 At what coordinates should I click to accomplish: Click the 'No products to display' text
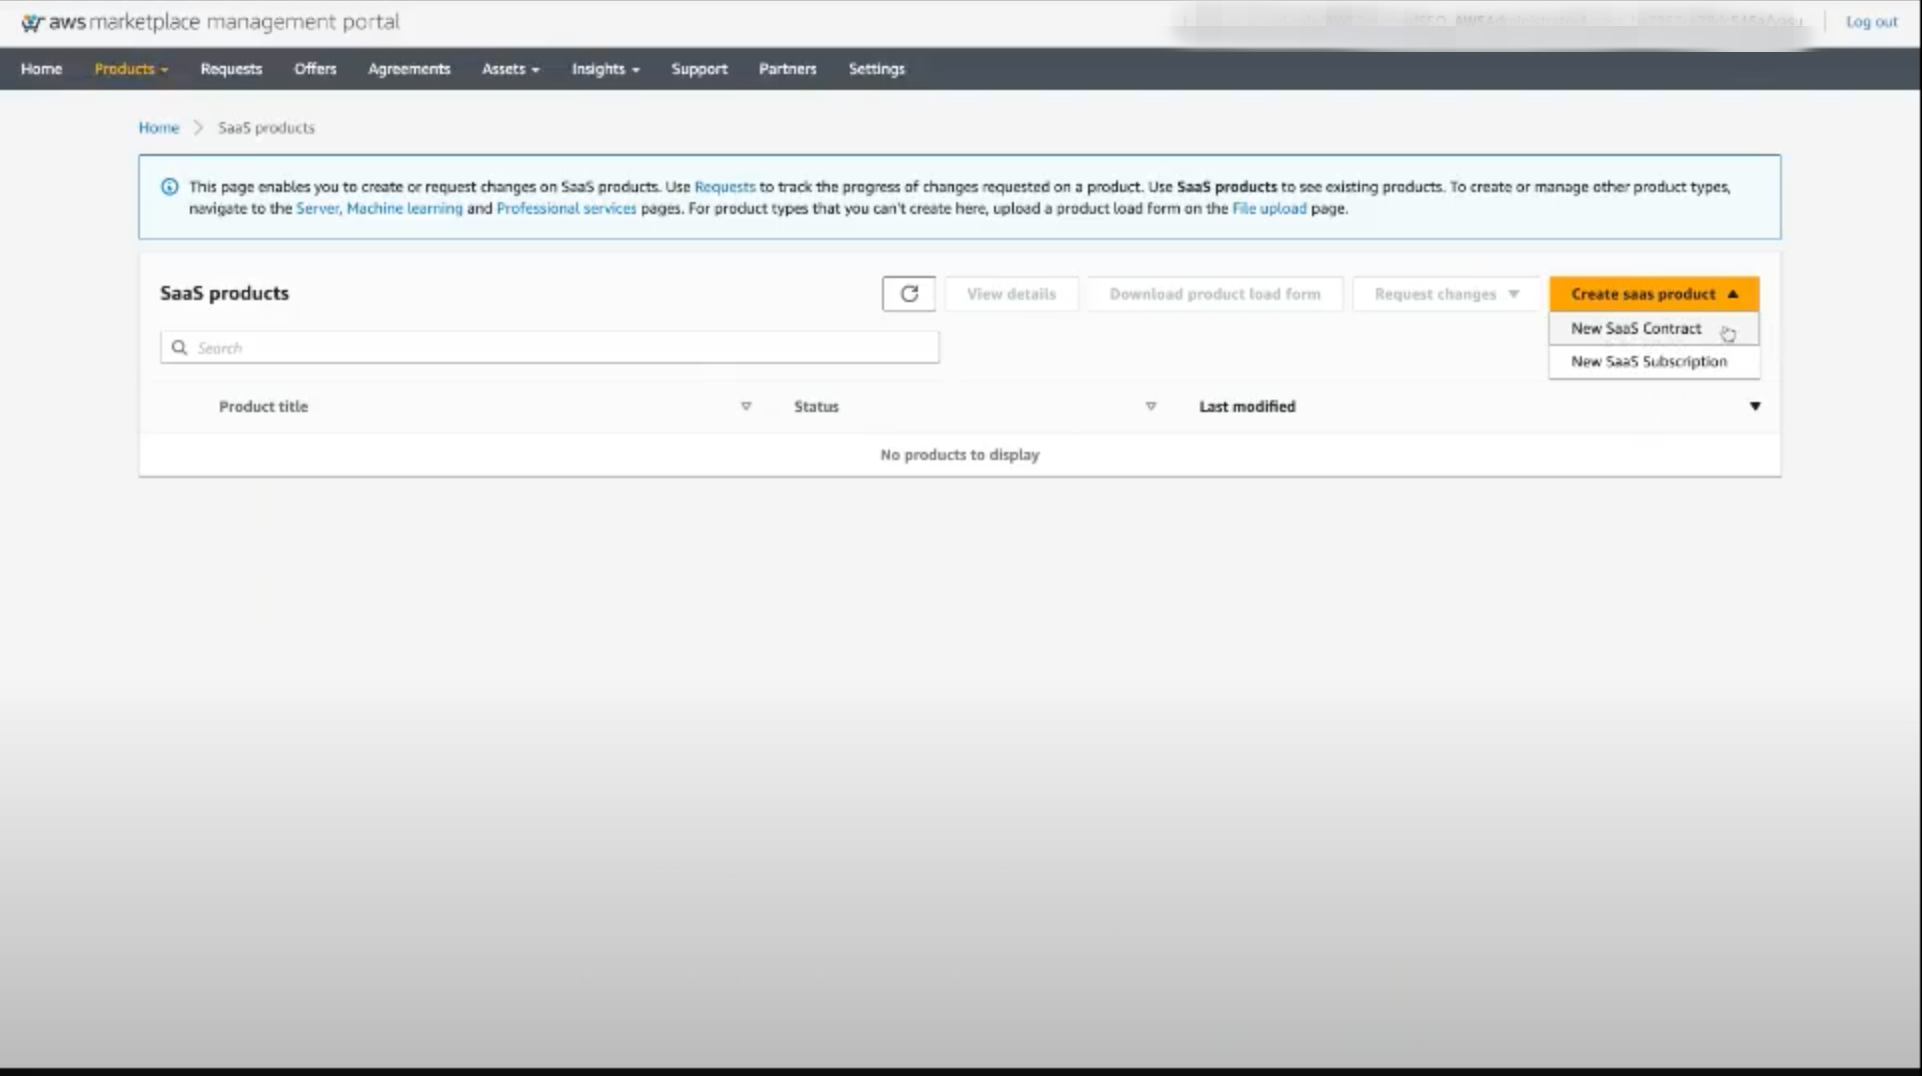(x=960, y=455)
